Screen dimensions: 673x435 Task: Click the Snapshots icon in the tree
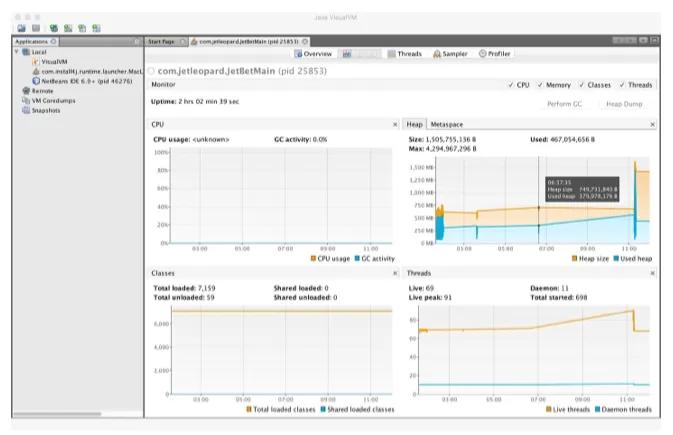pos(26,110)
